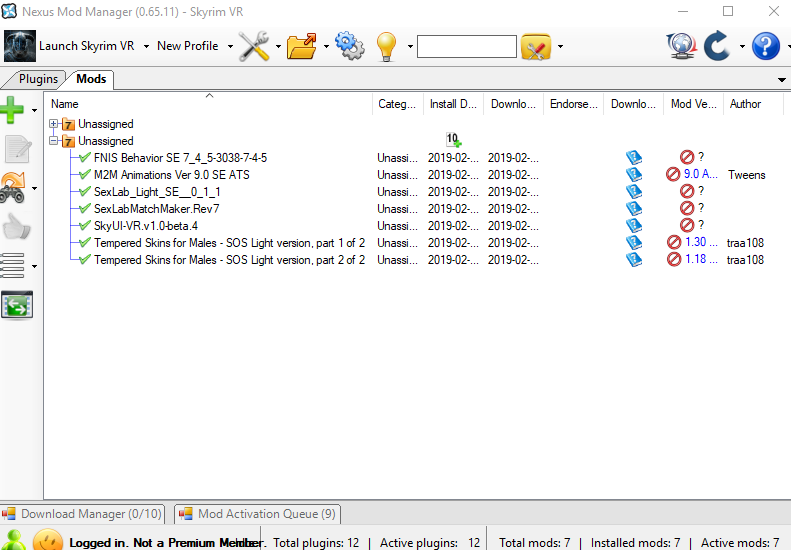Open dropdown arrow beside the folder icon
Screen dimensions: 791x550
326,46
